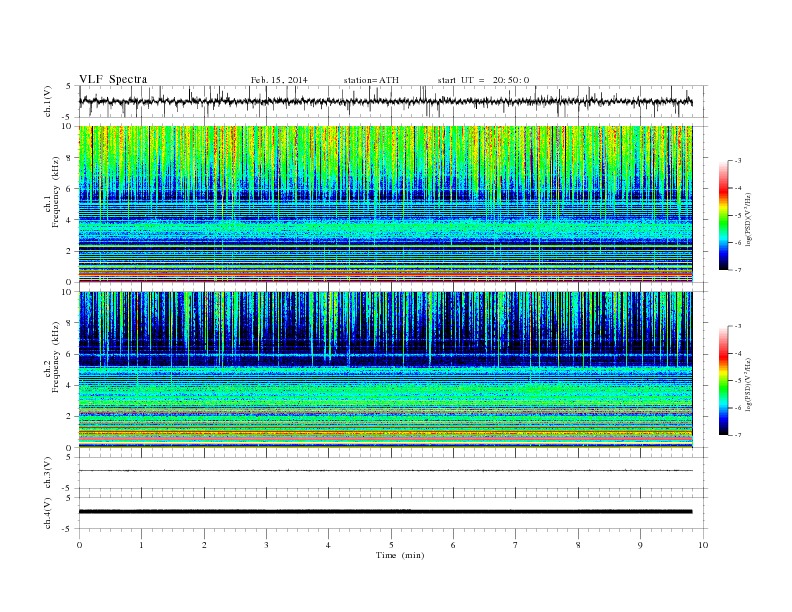Click the "-7" label on the ch.2 colorbar
The width and height of the screenshot is (792, 612).
pos(737,435)
